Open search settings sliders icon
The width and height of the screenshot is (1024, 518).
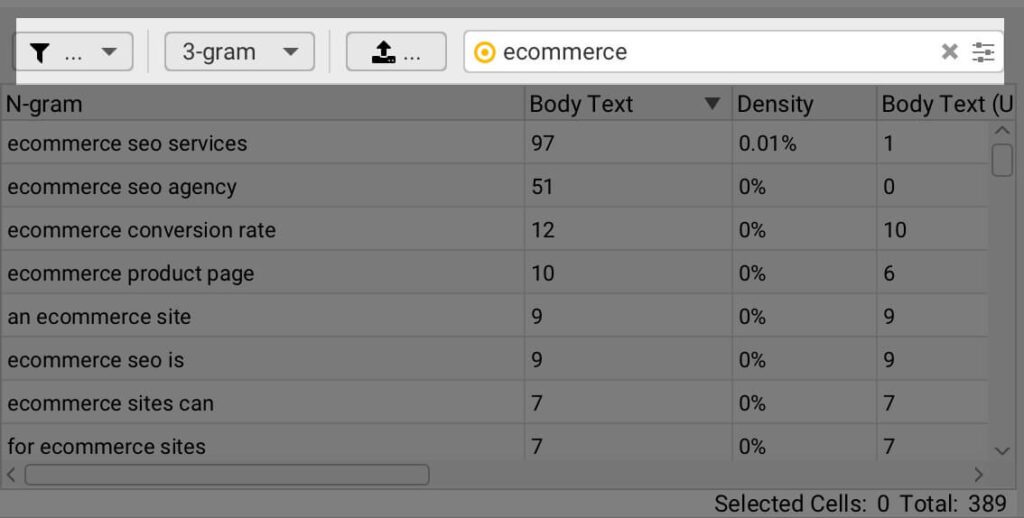(x=983, y=52)
